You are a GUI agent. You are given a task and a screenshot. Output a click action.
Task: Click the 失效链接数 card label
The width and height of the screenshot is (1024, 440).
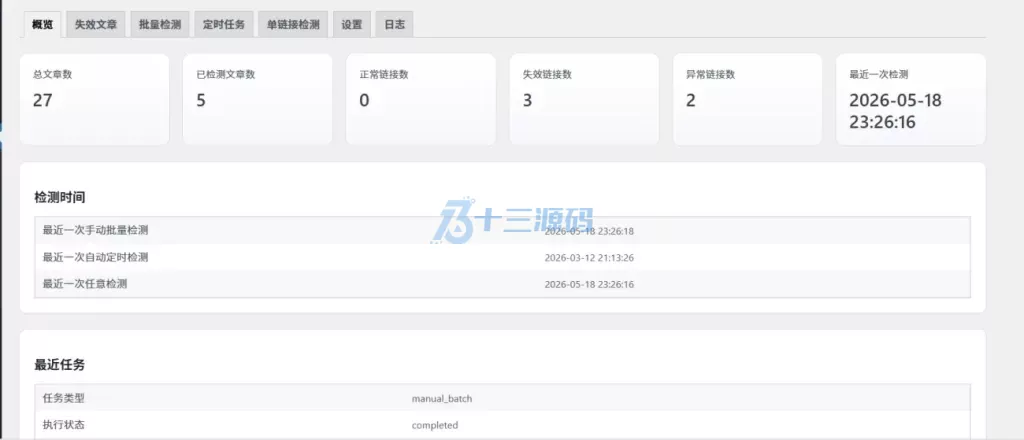[547, 74]
